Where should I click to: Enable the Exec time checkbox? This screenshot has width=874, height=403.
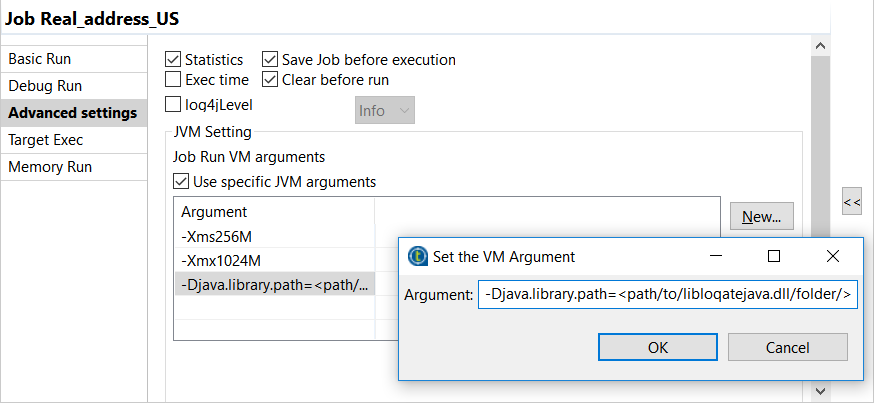pos(173,80)
